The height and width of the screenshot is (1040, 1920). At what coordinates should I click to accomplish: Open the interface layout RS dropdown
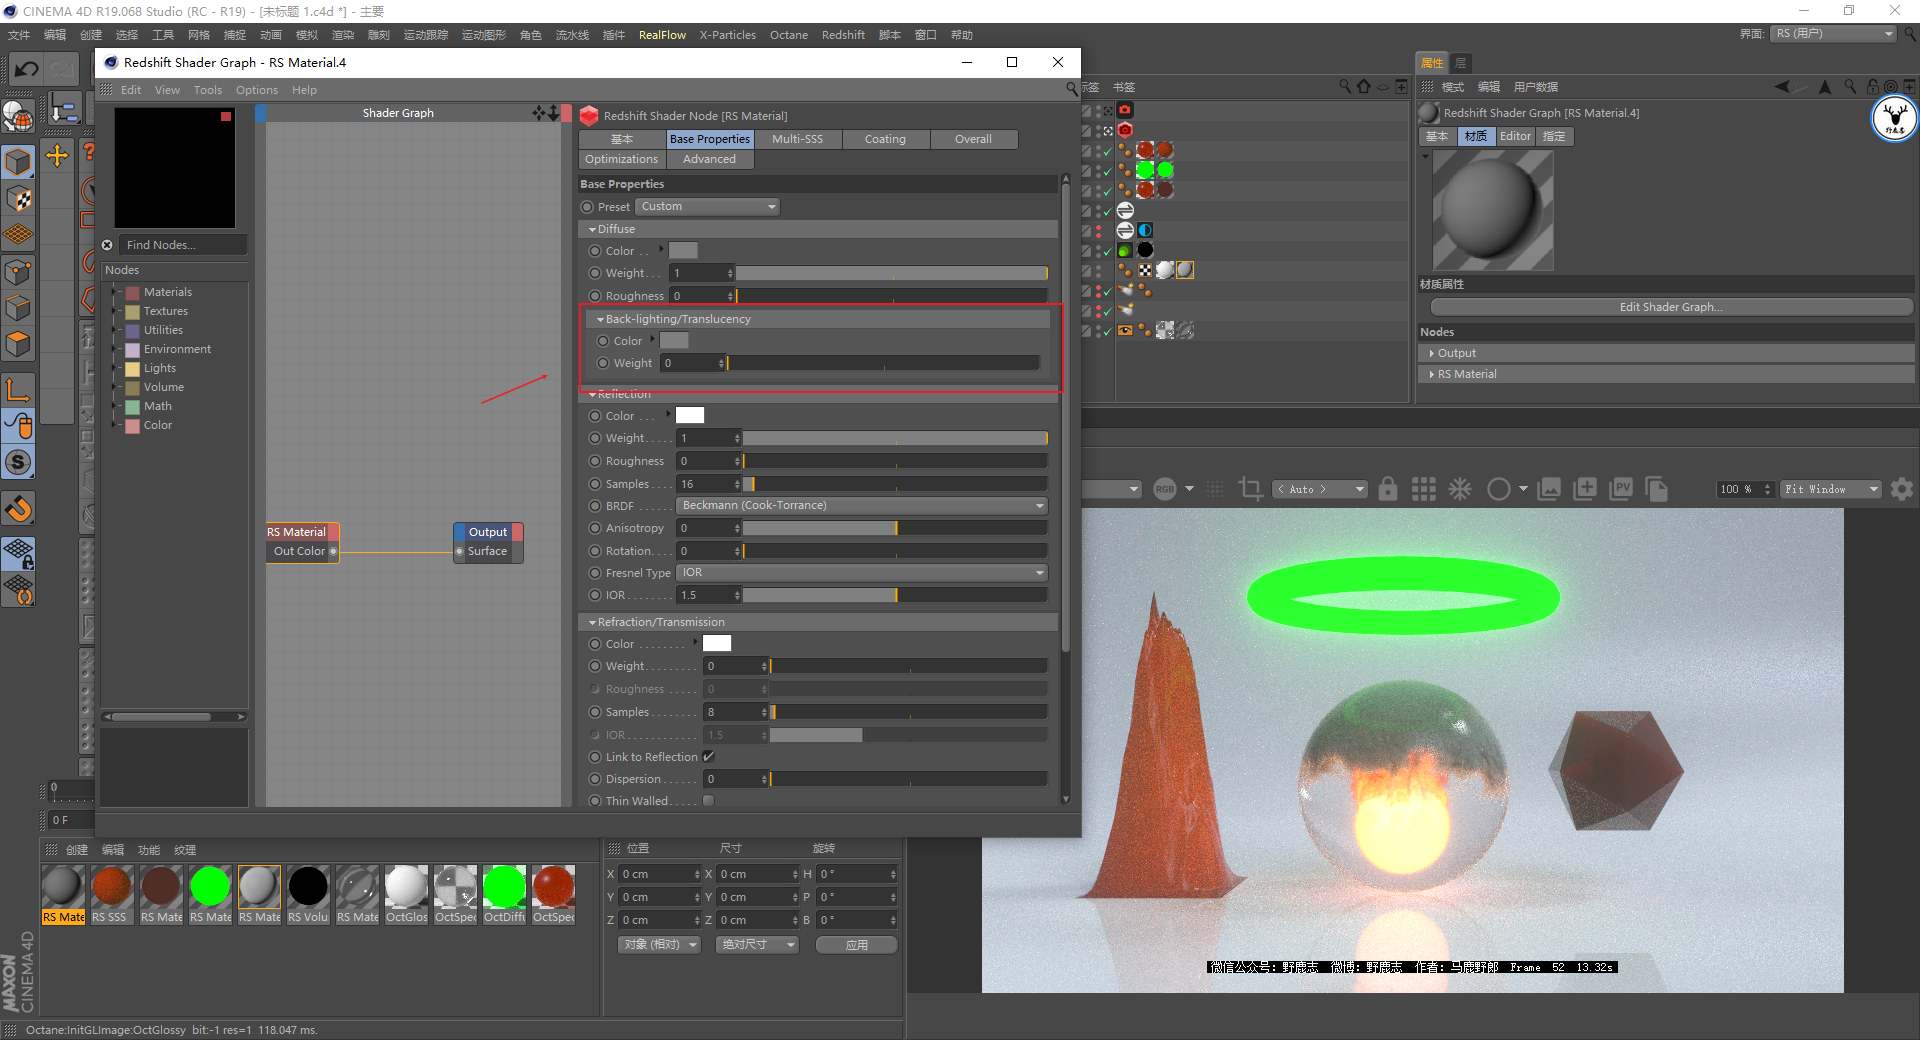pyautogui.click(x=1834, y=34)
